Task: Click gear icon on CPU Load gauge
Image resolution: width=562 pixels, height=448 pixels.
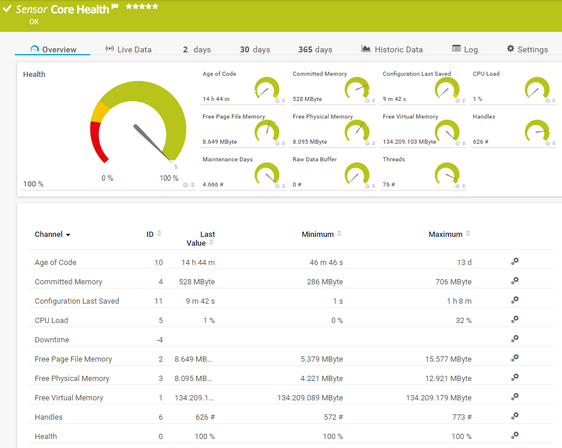Action: (x=547, y=101)
